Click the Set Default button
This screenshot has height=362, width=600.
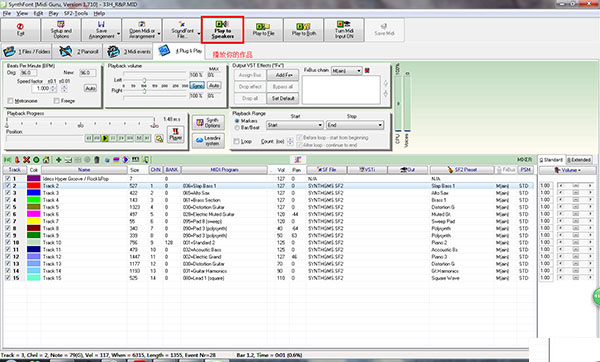[283, 98]
